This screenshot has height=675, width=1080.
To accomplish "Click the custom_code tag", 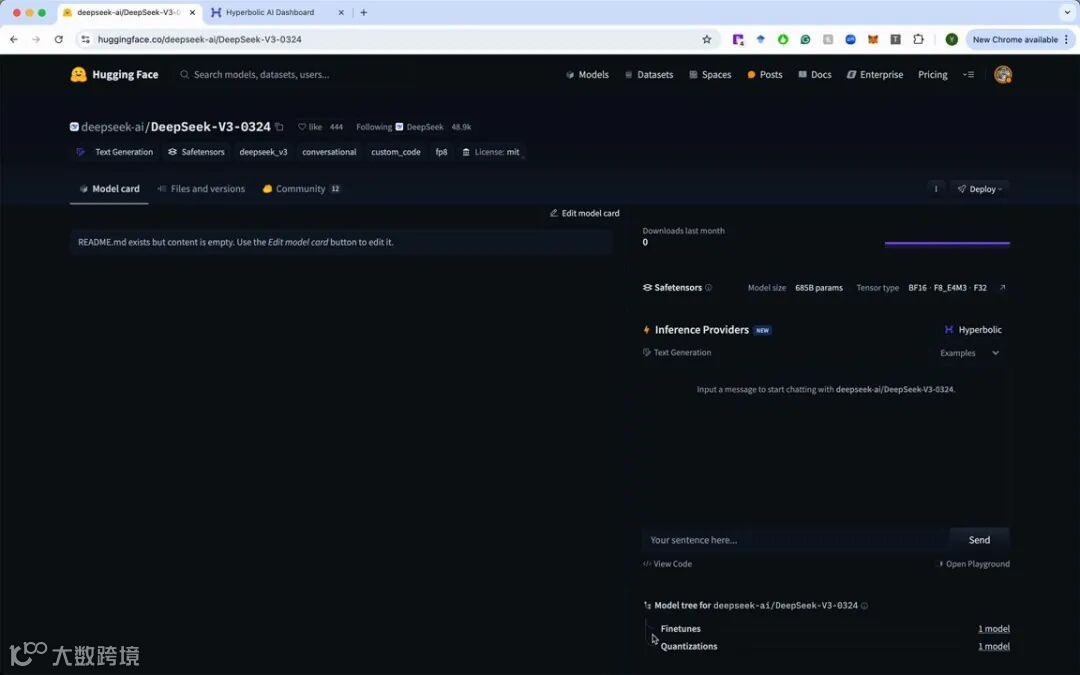I will pos(395,152).
